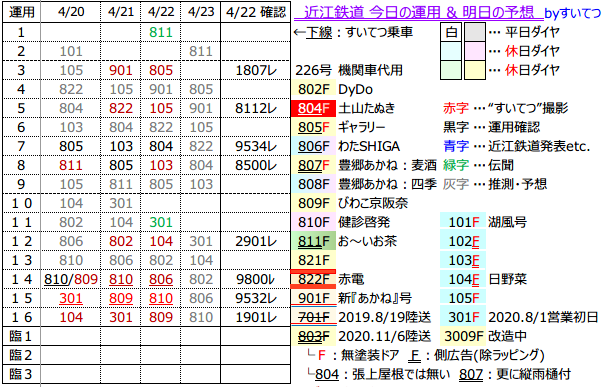Click the 9532レ confirmation cell
Image resolution: width=609 pixels, height=387 pixels.
(256, 298)
